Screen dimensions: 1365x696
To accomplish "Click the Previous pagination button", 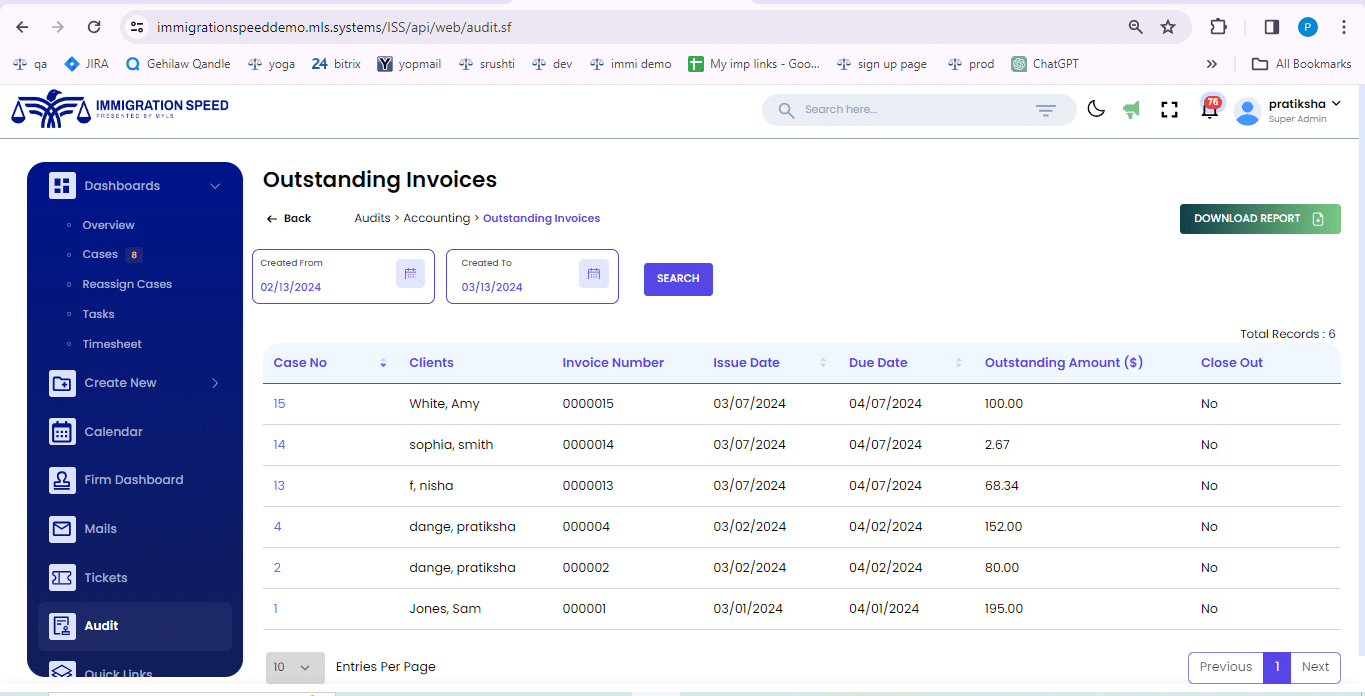I will (1226, 667).
